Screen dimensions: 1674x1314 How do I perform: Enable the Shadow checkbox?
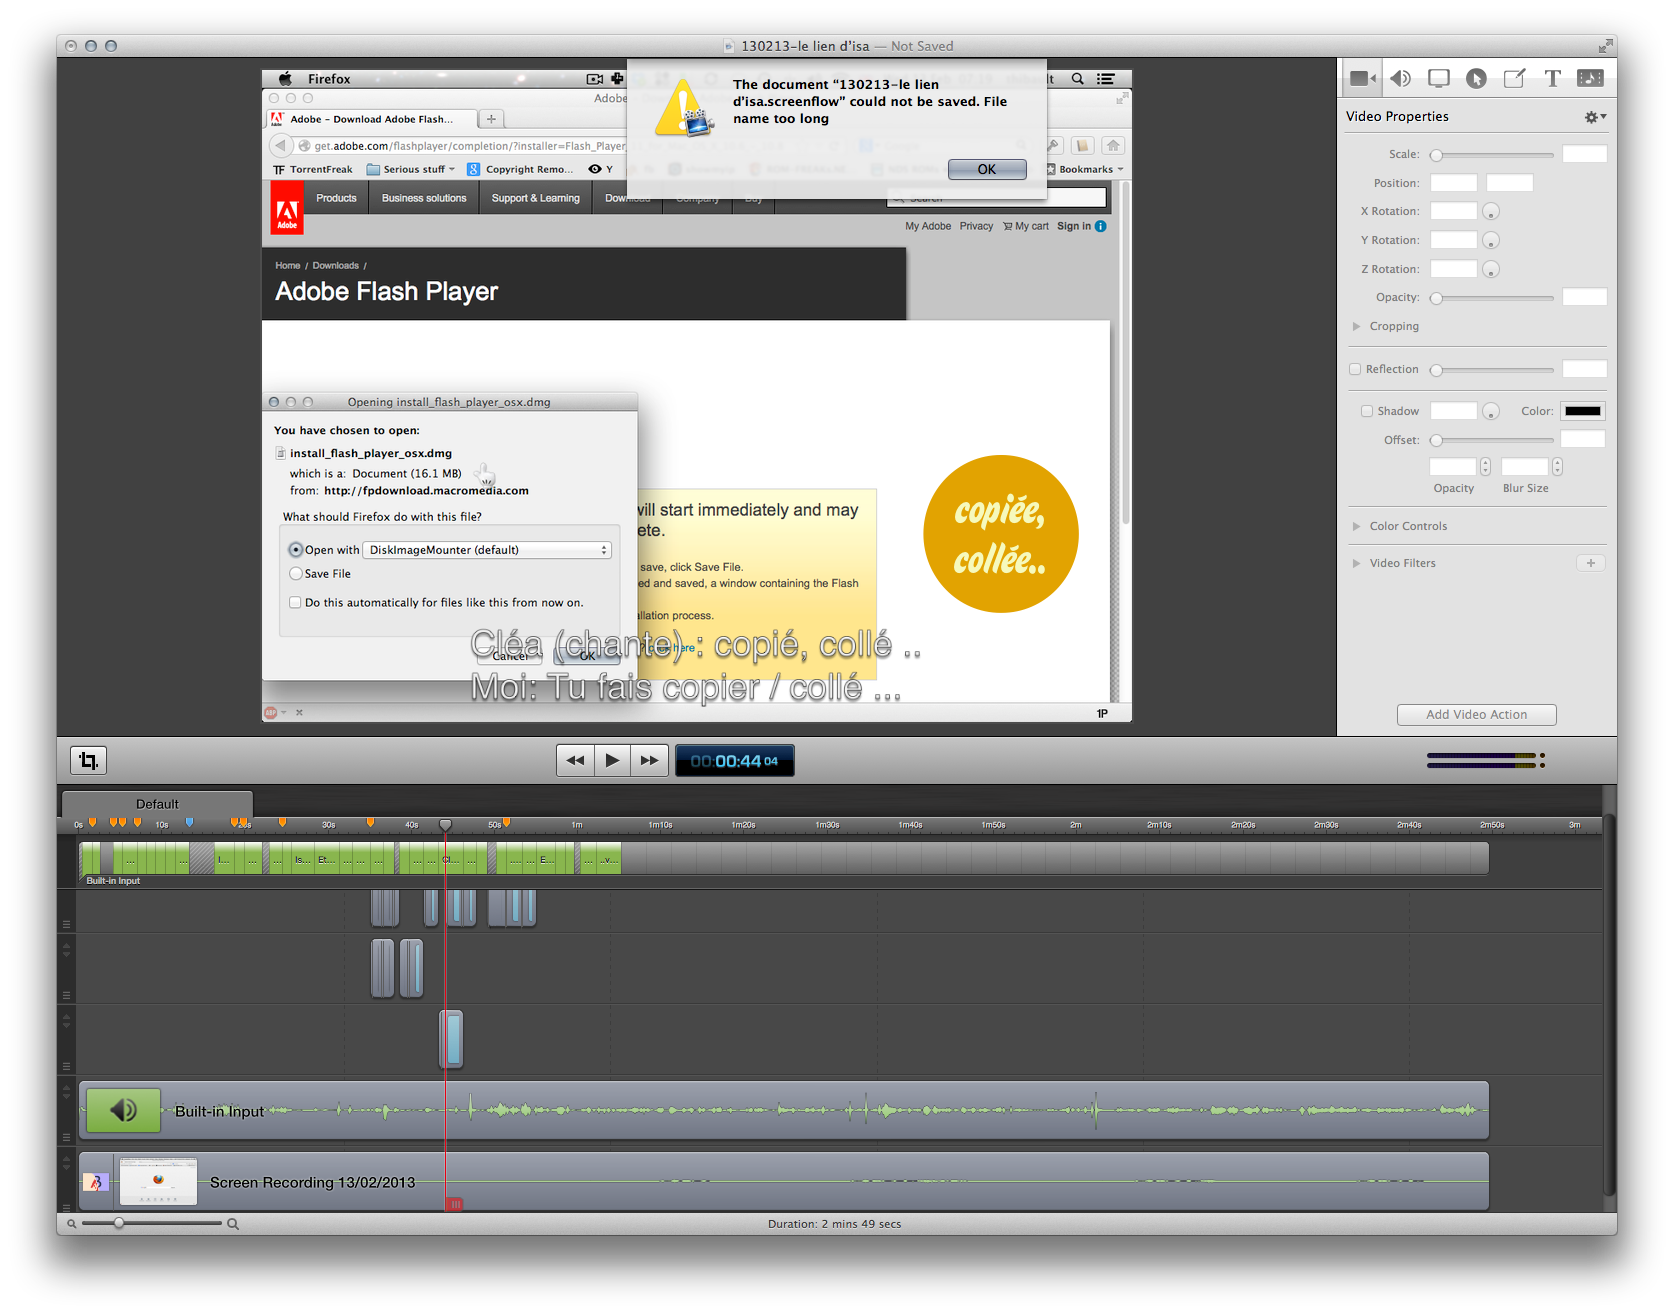(1366, 411)
